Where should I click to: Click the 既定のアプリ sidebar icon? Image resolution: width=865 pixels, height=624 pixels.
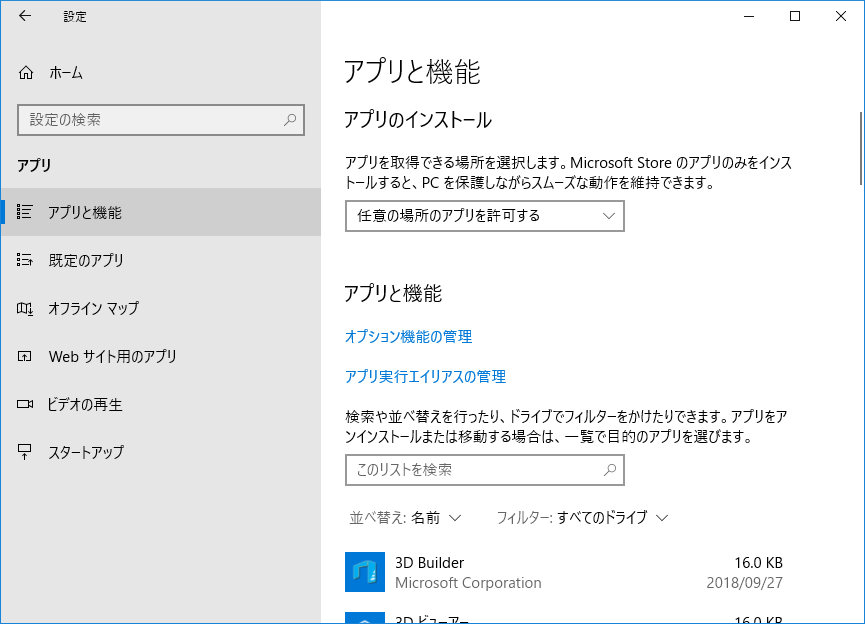click(24, 260)
